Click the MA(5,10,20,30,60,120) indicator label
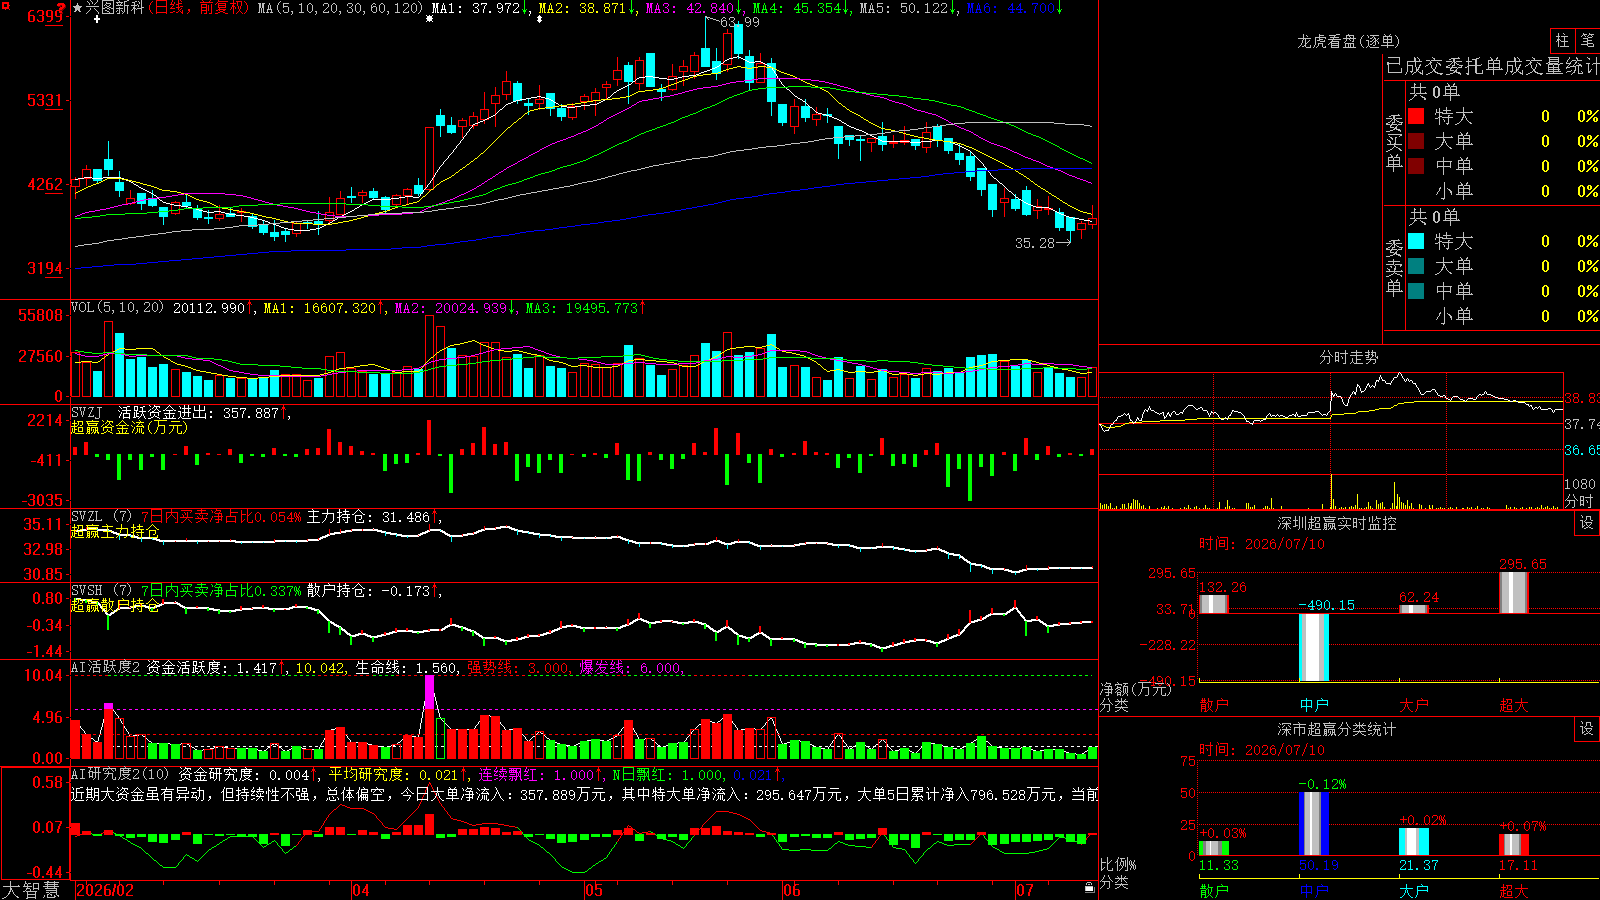Image resolution: width=1600 pixels, height=900 pixels. [340, 8]
